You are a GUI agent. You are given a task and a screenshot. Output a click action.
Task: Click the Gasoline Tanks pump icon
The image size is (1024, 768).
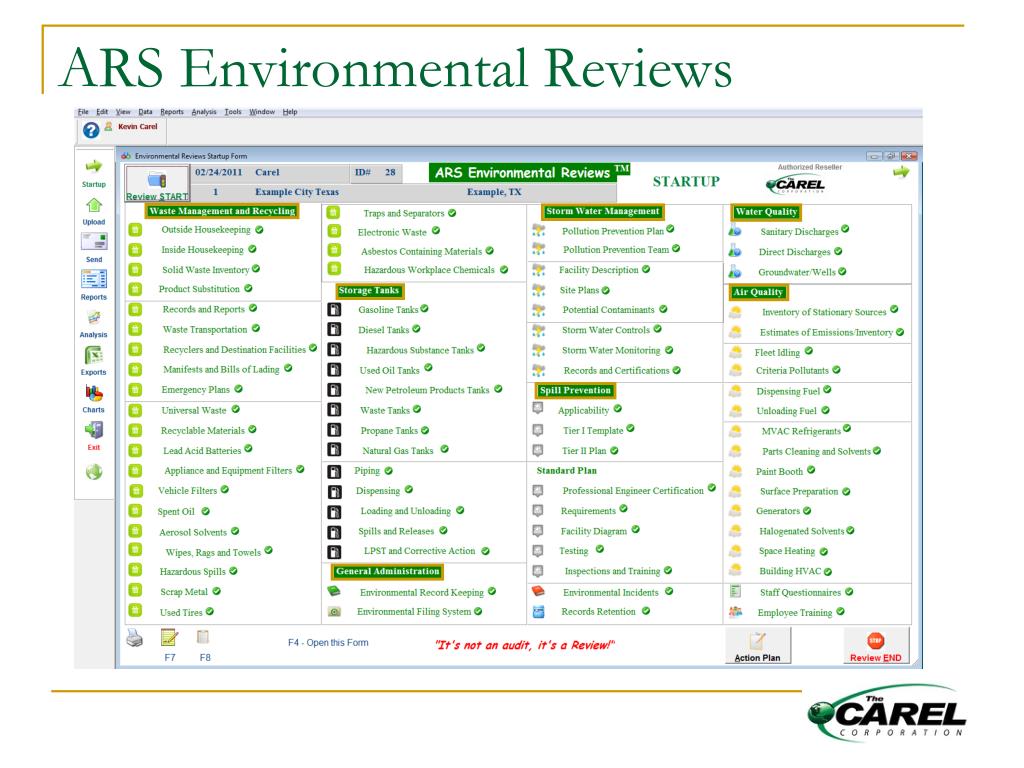click(334, 310)
